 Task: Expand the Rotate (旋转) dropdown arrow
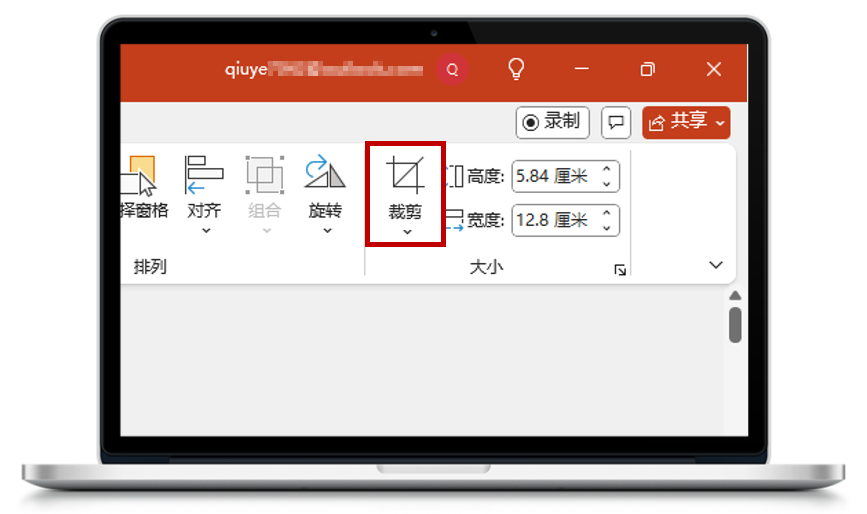tap(326, 231)
